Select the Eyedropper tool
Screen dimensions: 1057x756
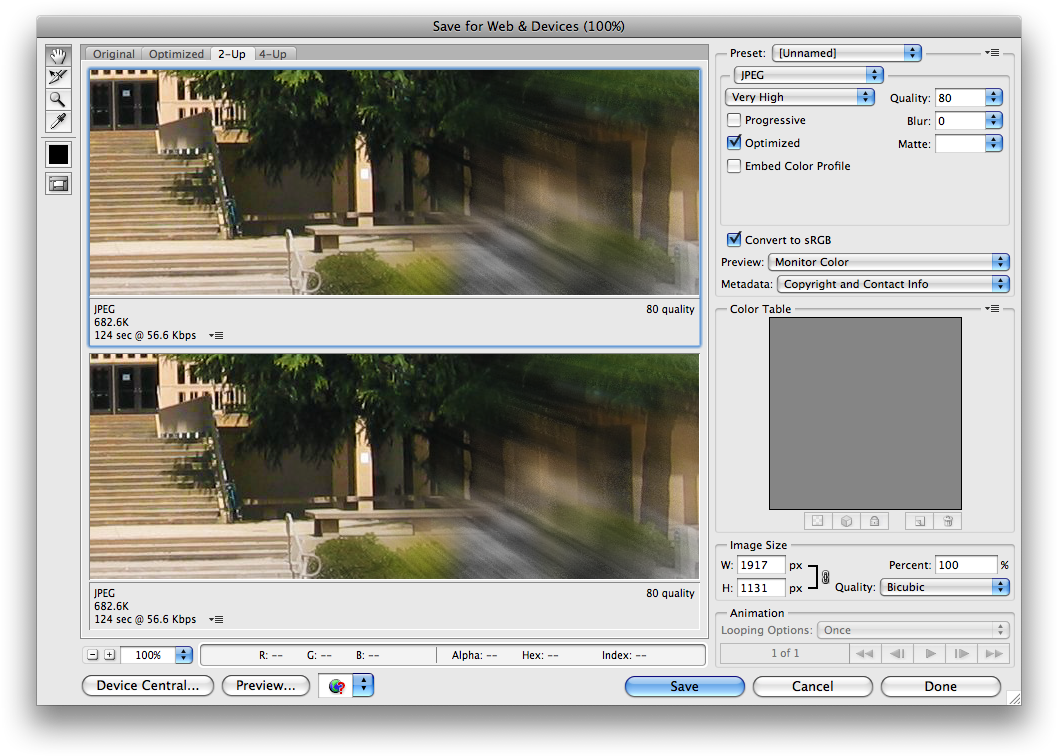(x=58, y=121)
